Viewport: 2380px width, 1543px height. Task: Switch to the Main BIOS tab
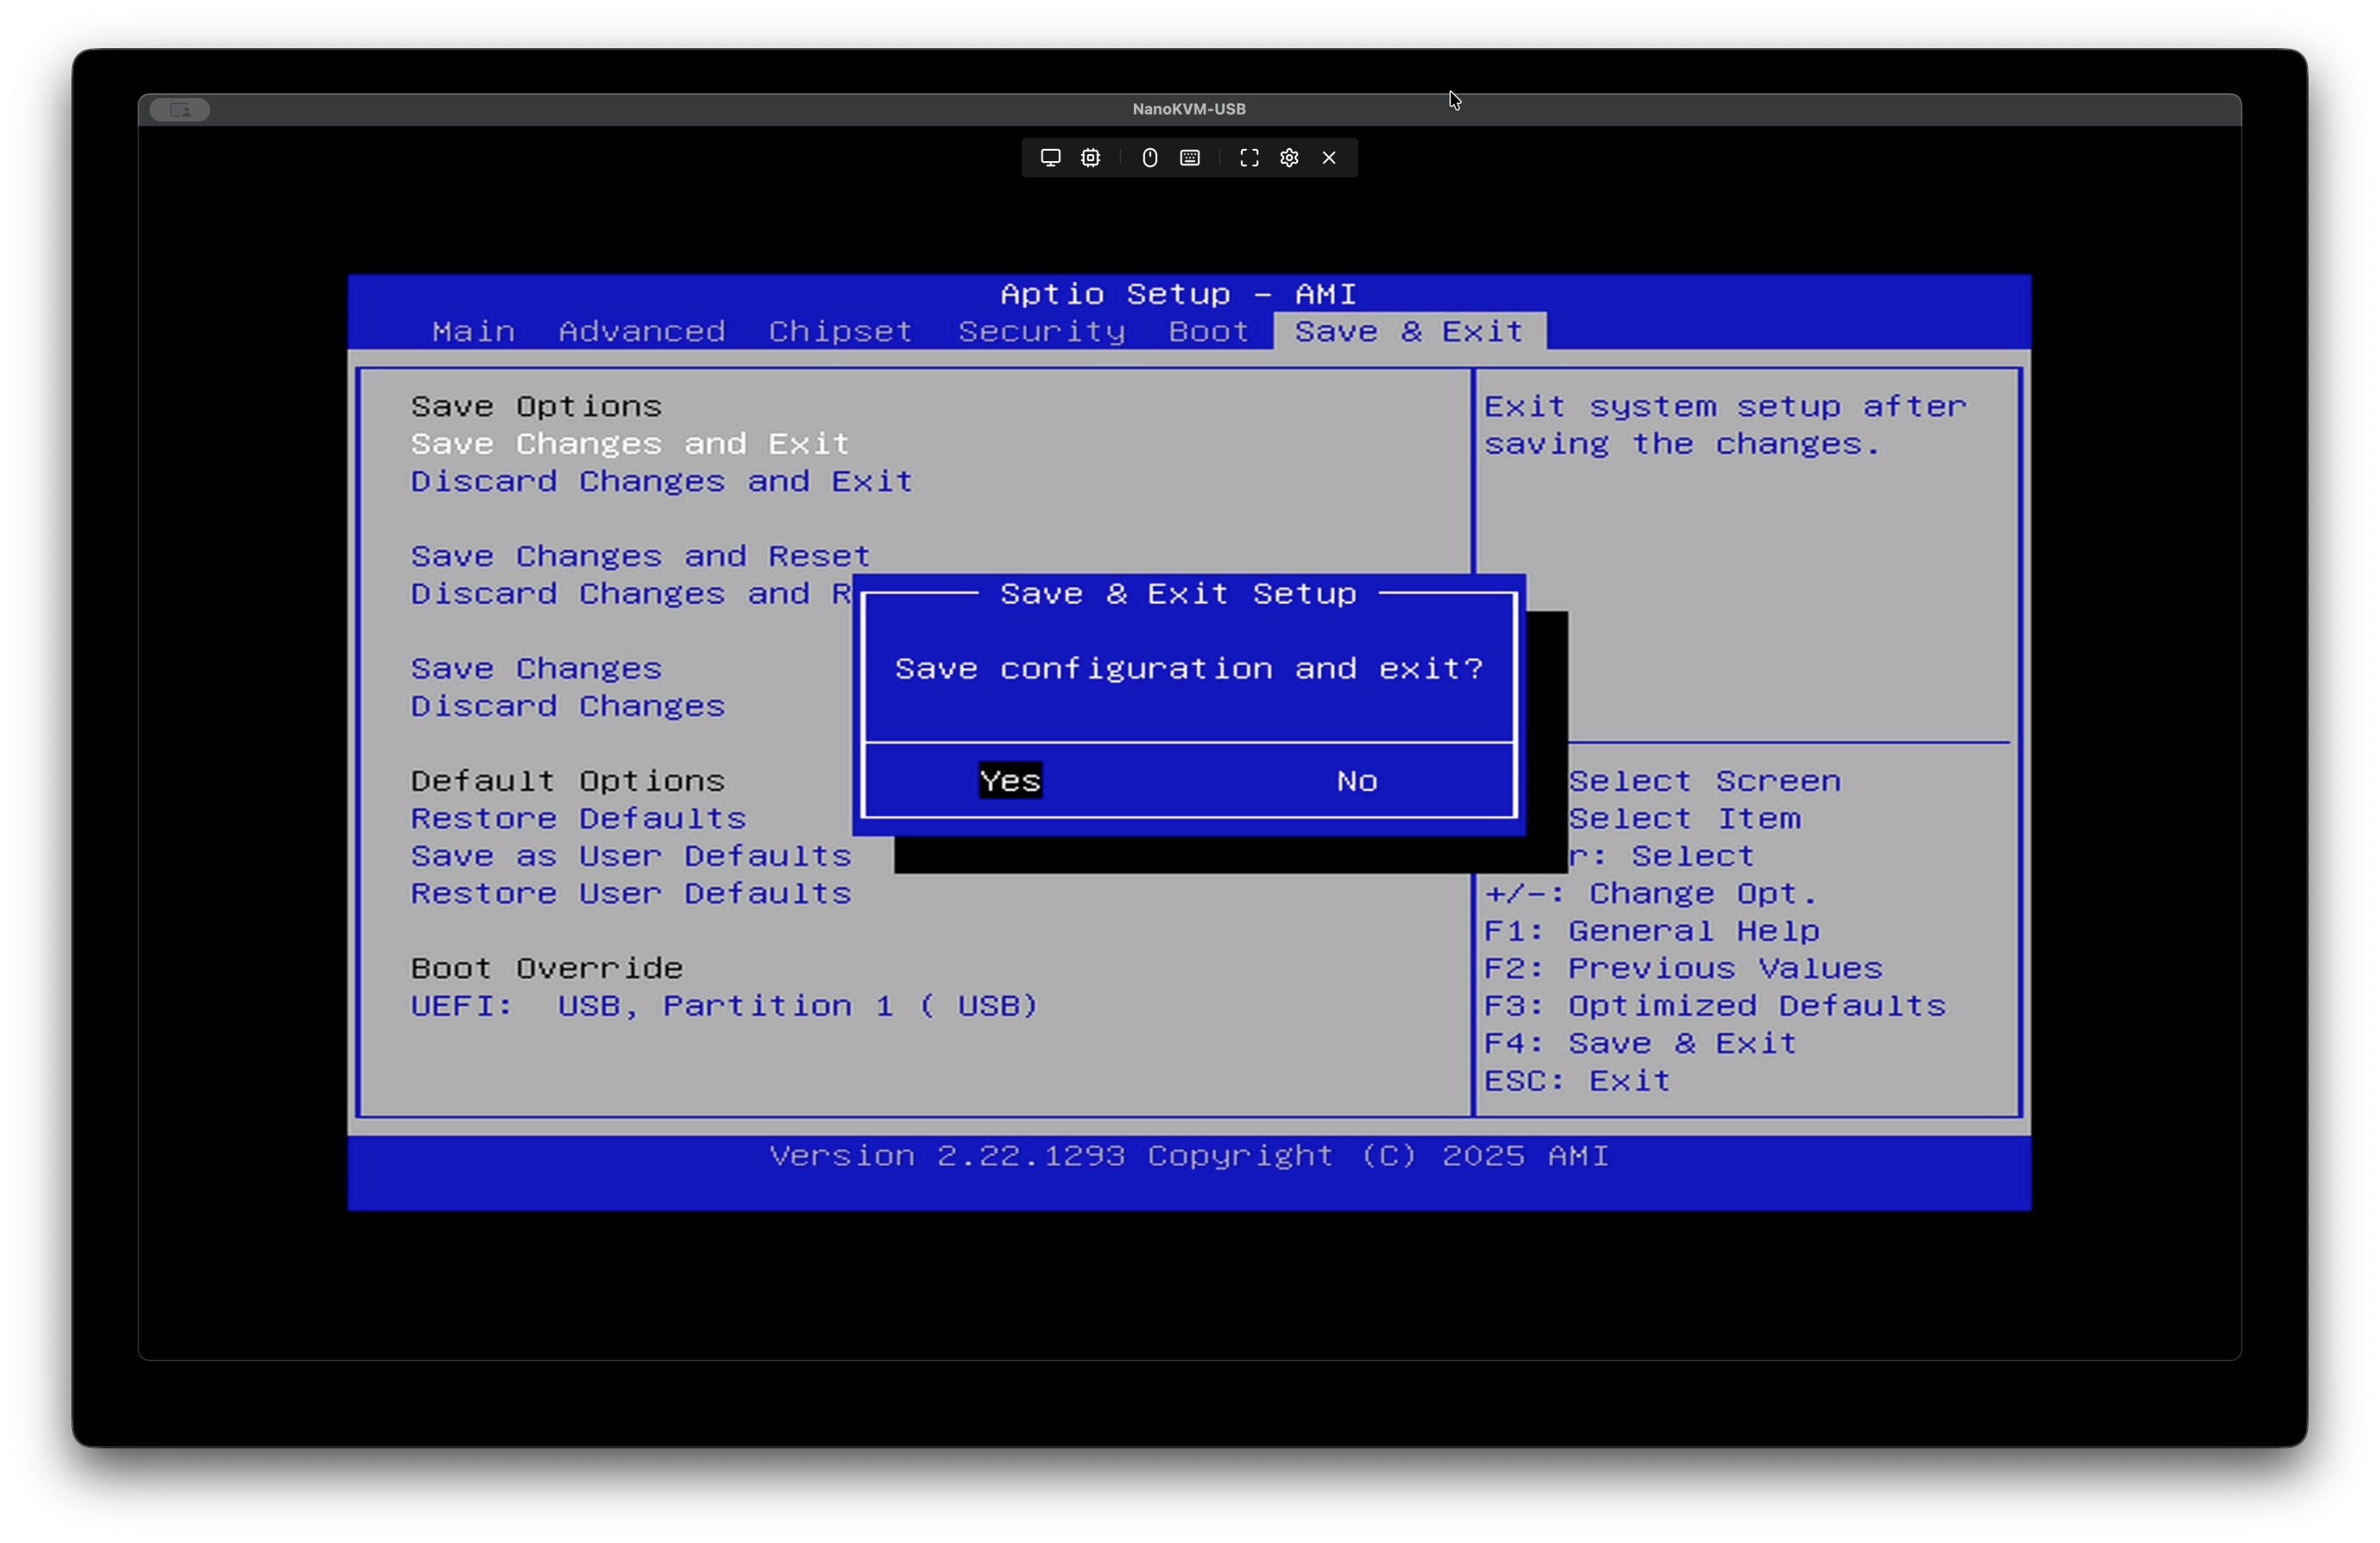pos(473,332)
